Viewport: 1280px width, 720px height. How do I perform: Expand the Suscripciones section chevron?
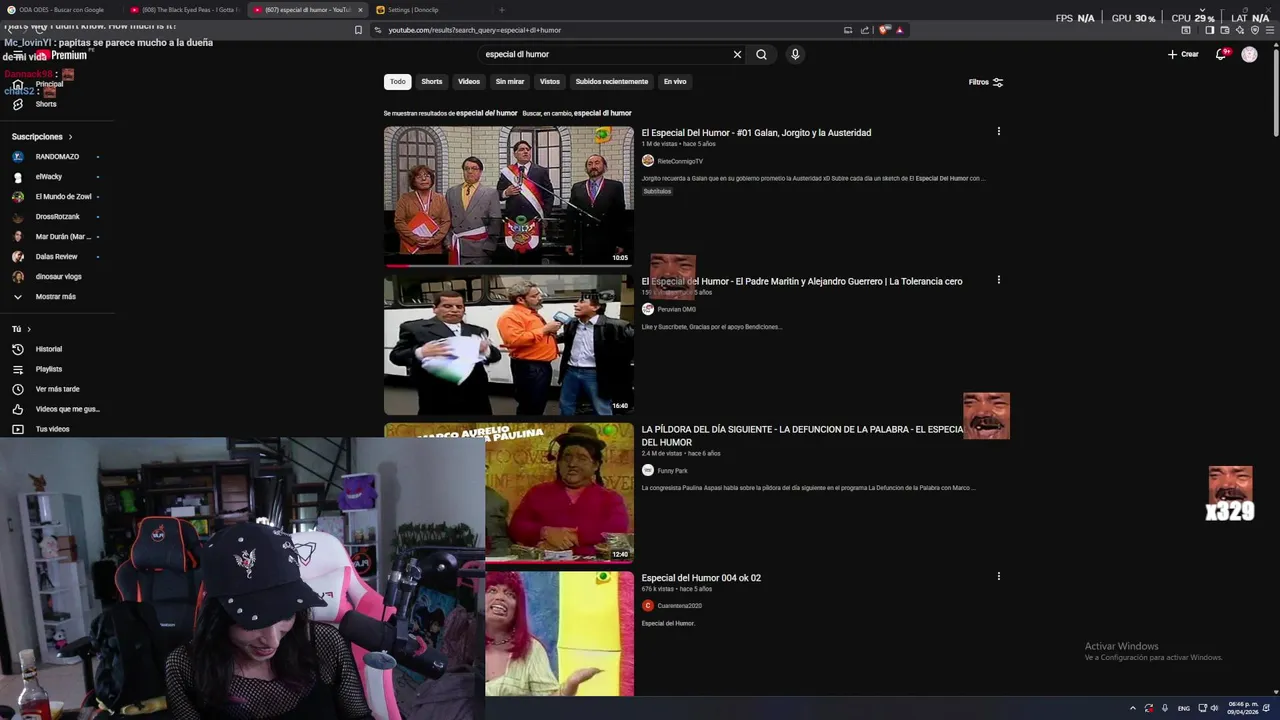(x=70, y=137)
